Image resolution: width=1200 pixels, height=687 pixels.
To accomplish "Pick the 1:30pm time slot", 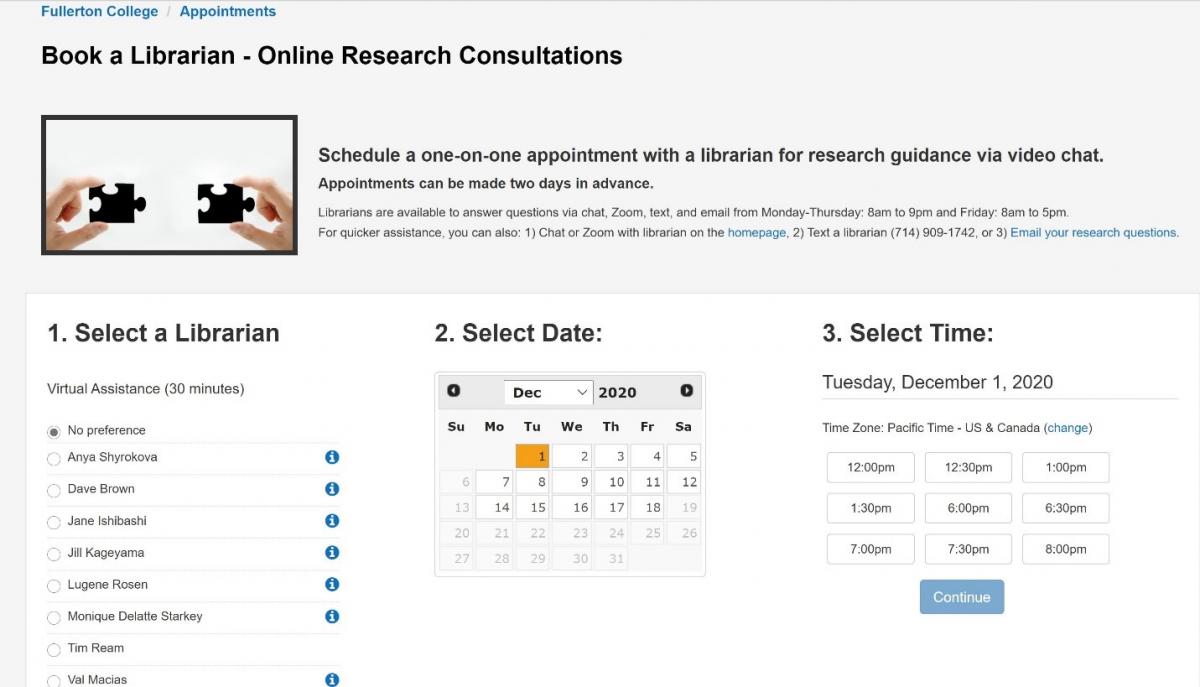I will tap(871, 508).
